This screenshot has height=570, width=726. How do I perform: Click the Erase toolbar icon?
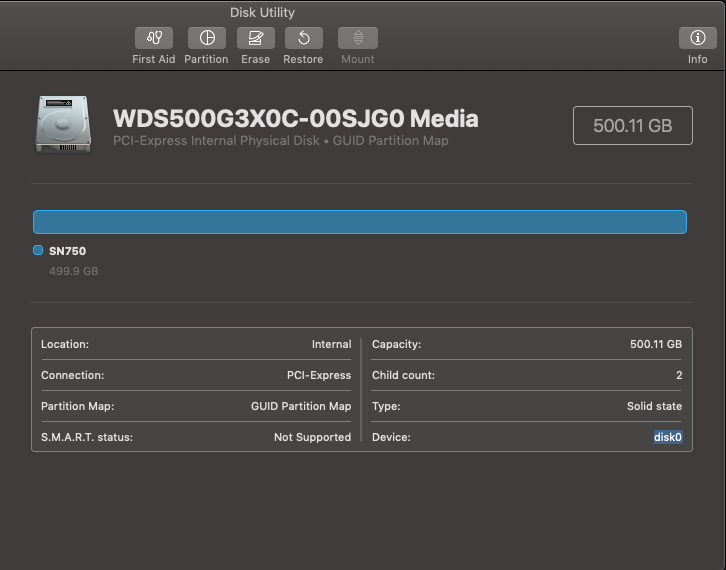(256, 38)
